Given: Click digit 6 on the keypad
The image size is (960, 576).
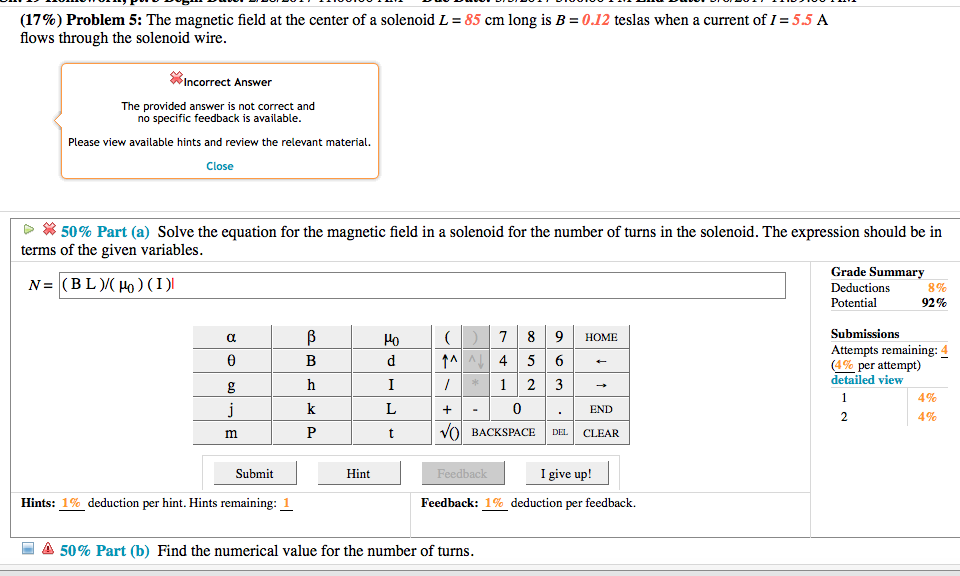Looking at the screenshot, I should 559,361.
